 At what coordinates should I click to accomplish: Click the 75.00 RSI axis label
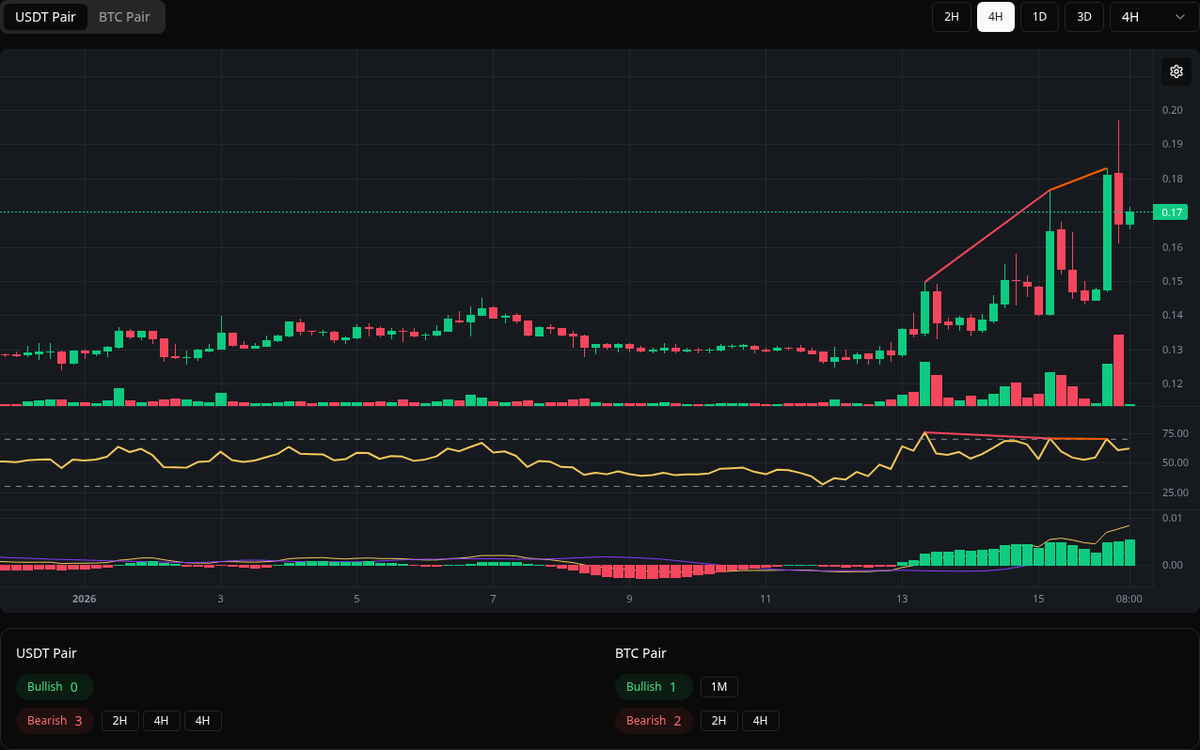1175,433
